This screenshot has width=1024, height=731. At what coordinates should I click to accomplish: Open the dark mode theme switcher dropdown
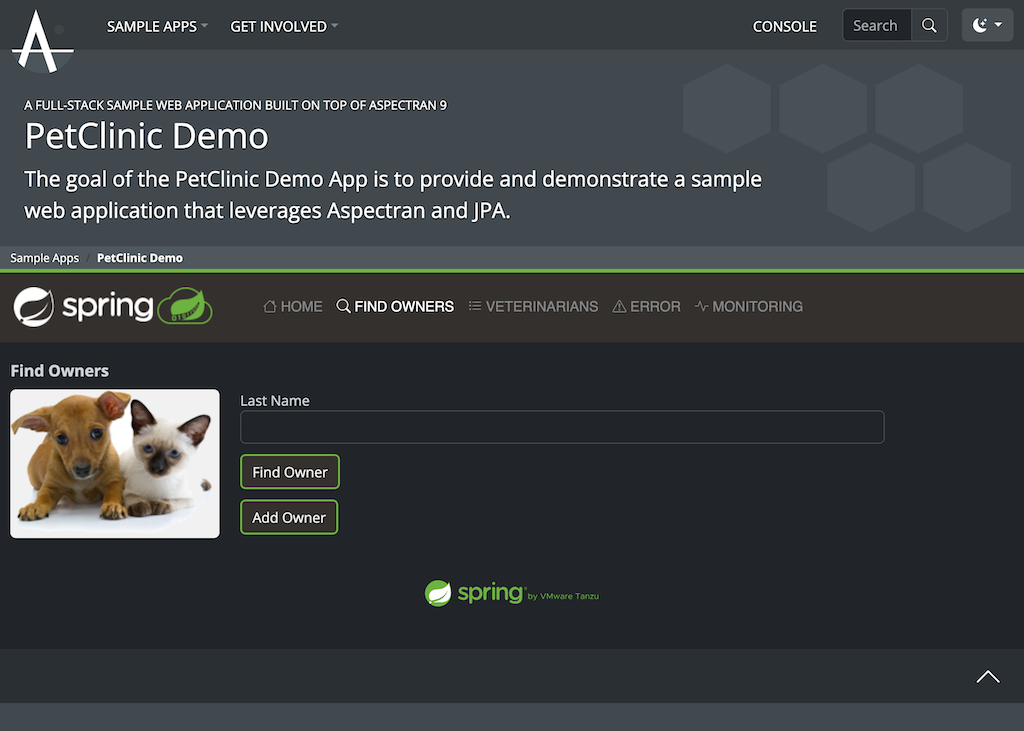(987, 25)
